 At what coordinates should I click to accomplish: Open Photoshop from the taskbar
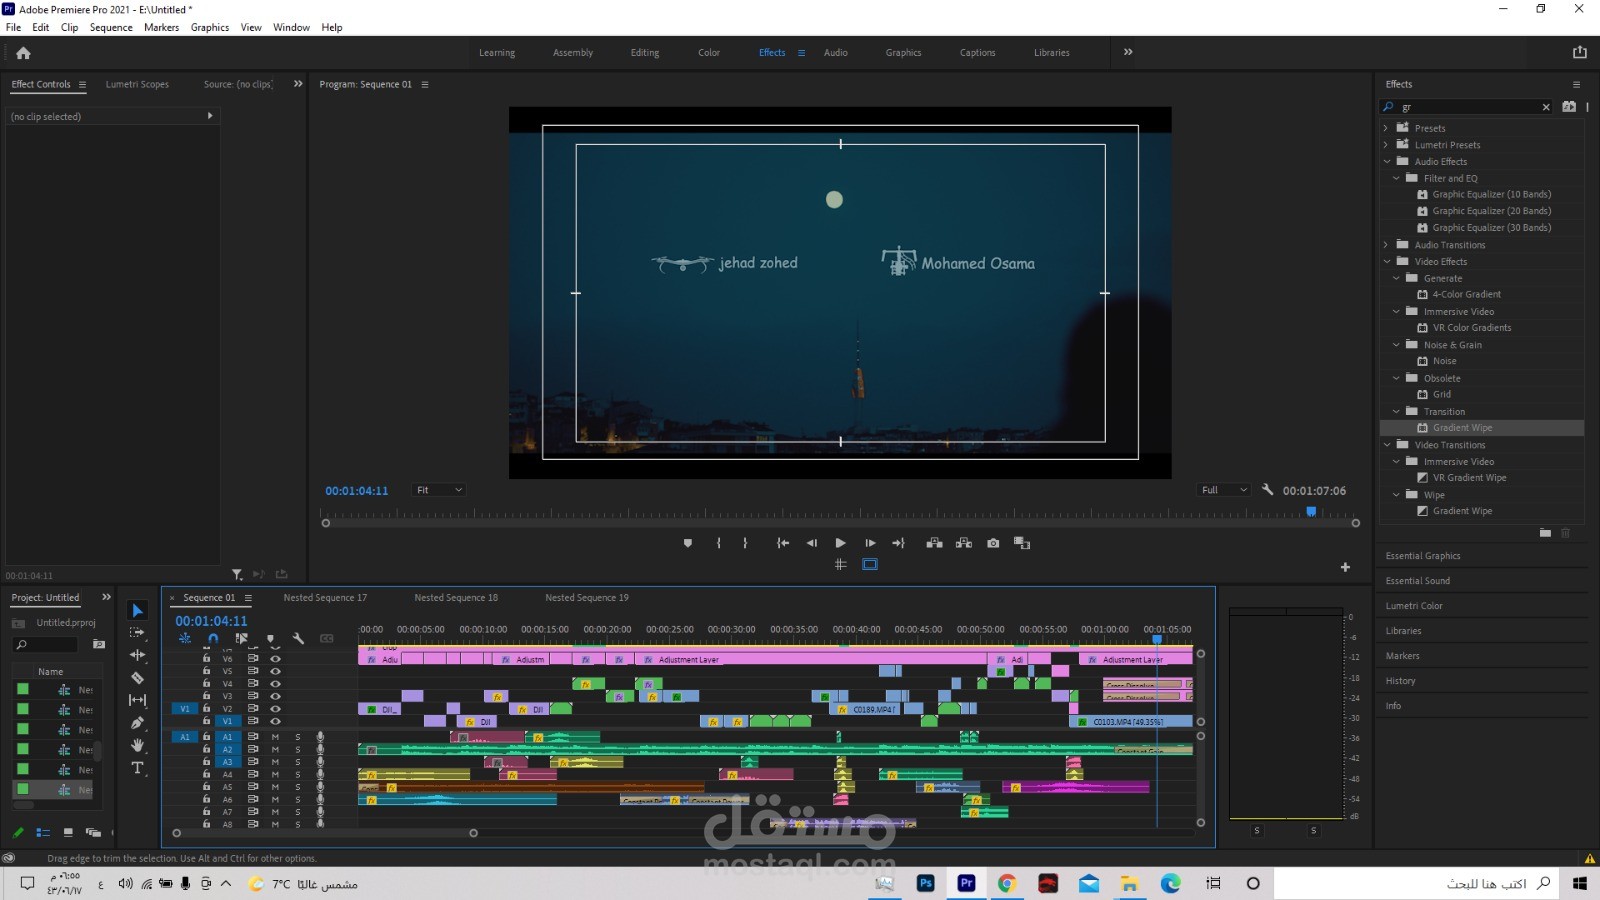(926, 883)
